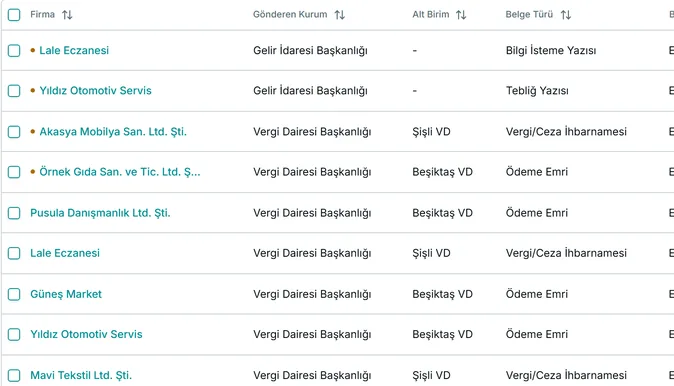
Task: Click the Gönderen Kurum header label
Action: (290, 15)
